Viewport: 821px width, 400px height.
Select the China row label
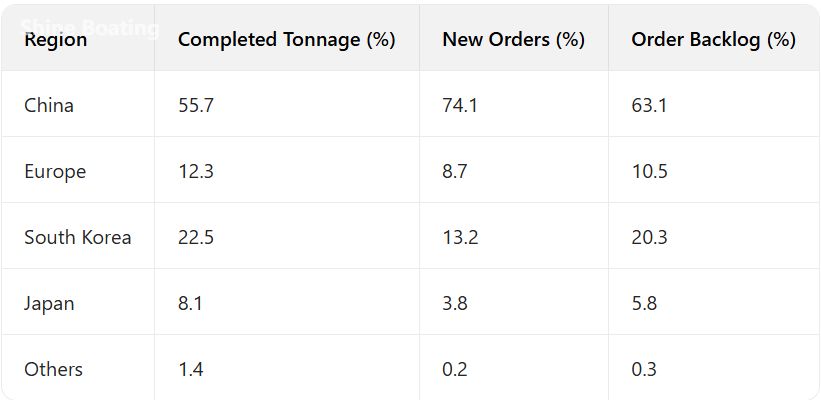click(49, 105)
